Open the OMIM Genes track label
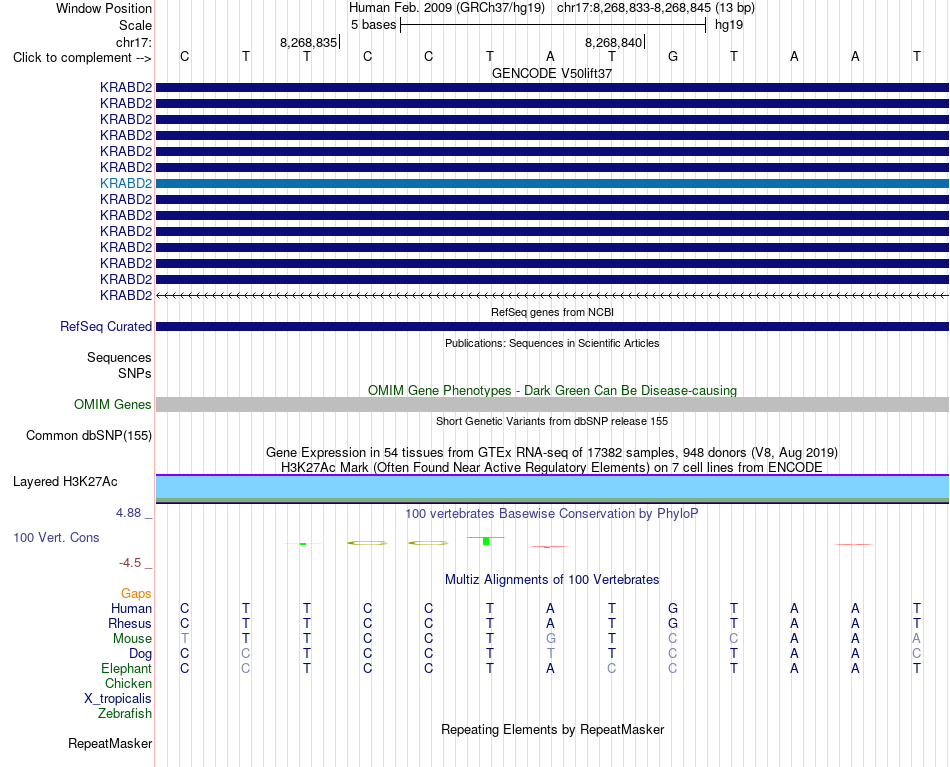The height and width of the screenshot is (767, 950). (113, 404)
